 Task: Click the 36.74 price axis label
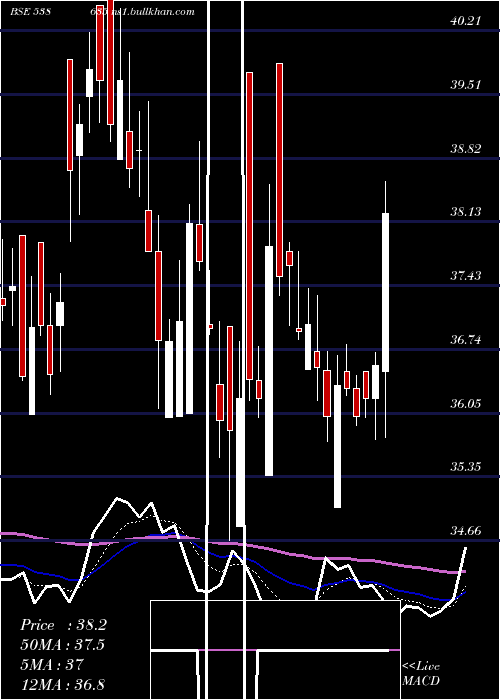466,340
